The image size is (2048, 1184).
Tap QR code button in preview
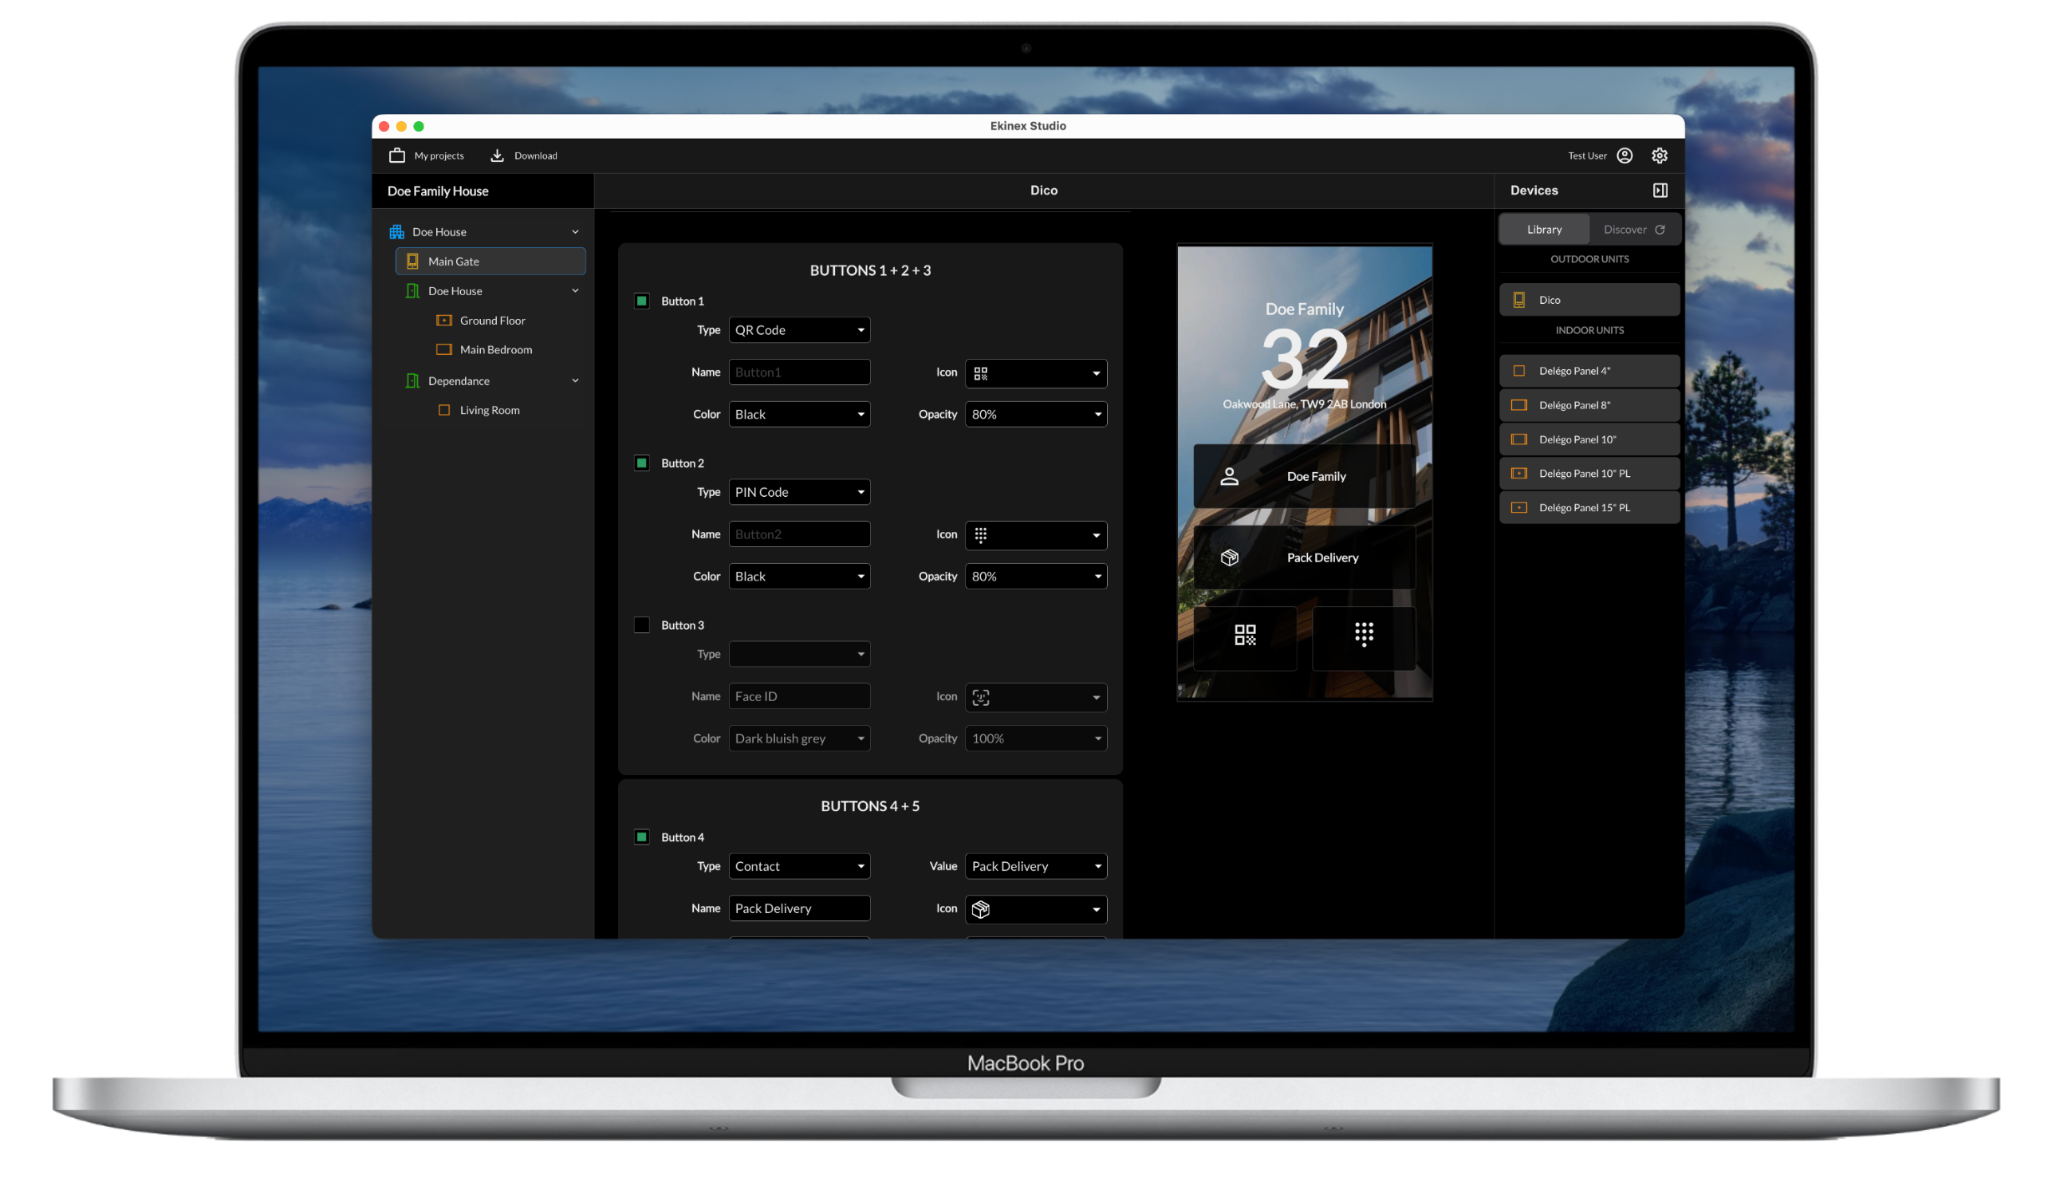(x=1245, y=636)
